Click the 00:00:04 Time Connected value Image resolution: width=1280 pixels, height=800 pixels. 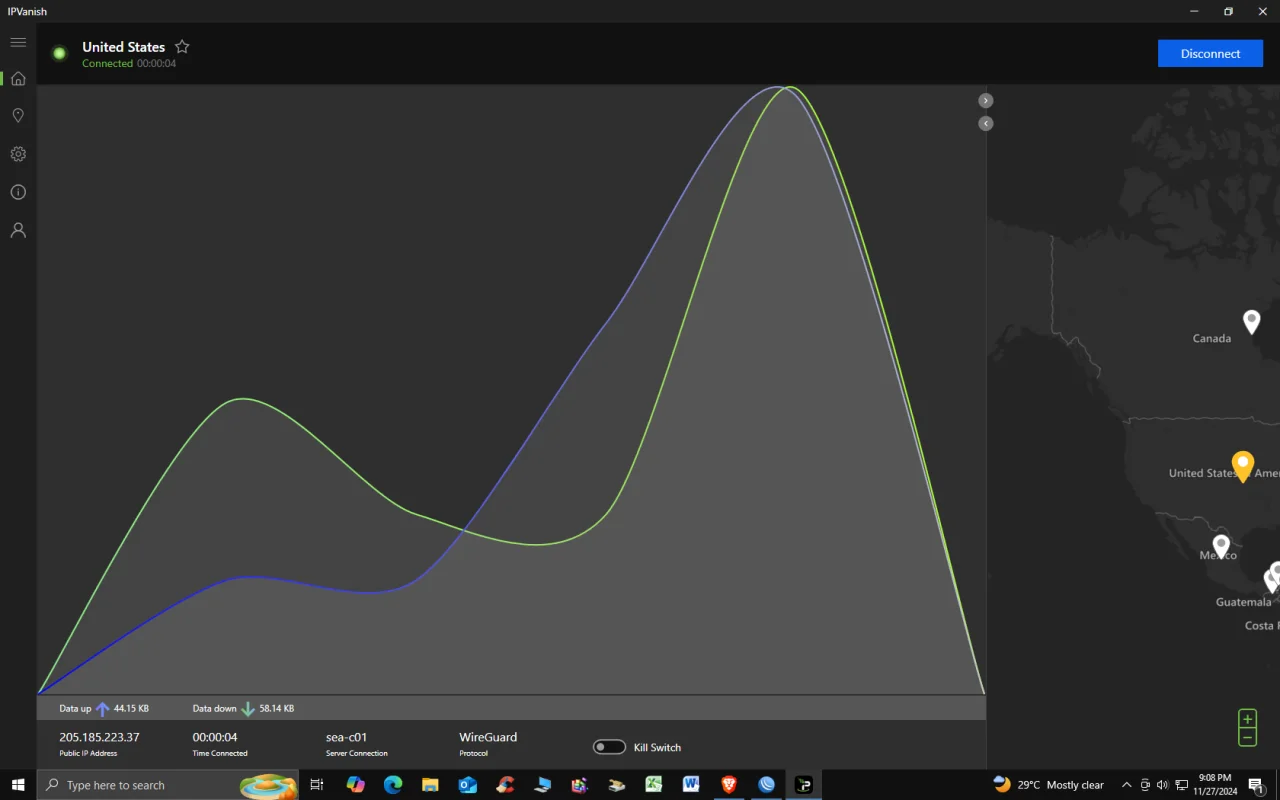[215, 737]
